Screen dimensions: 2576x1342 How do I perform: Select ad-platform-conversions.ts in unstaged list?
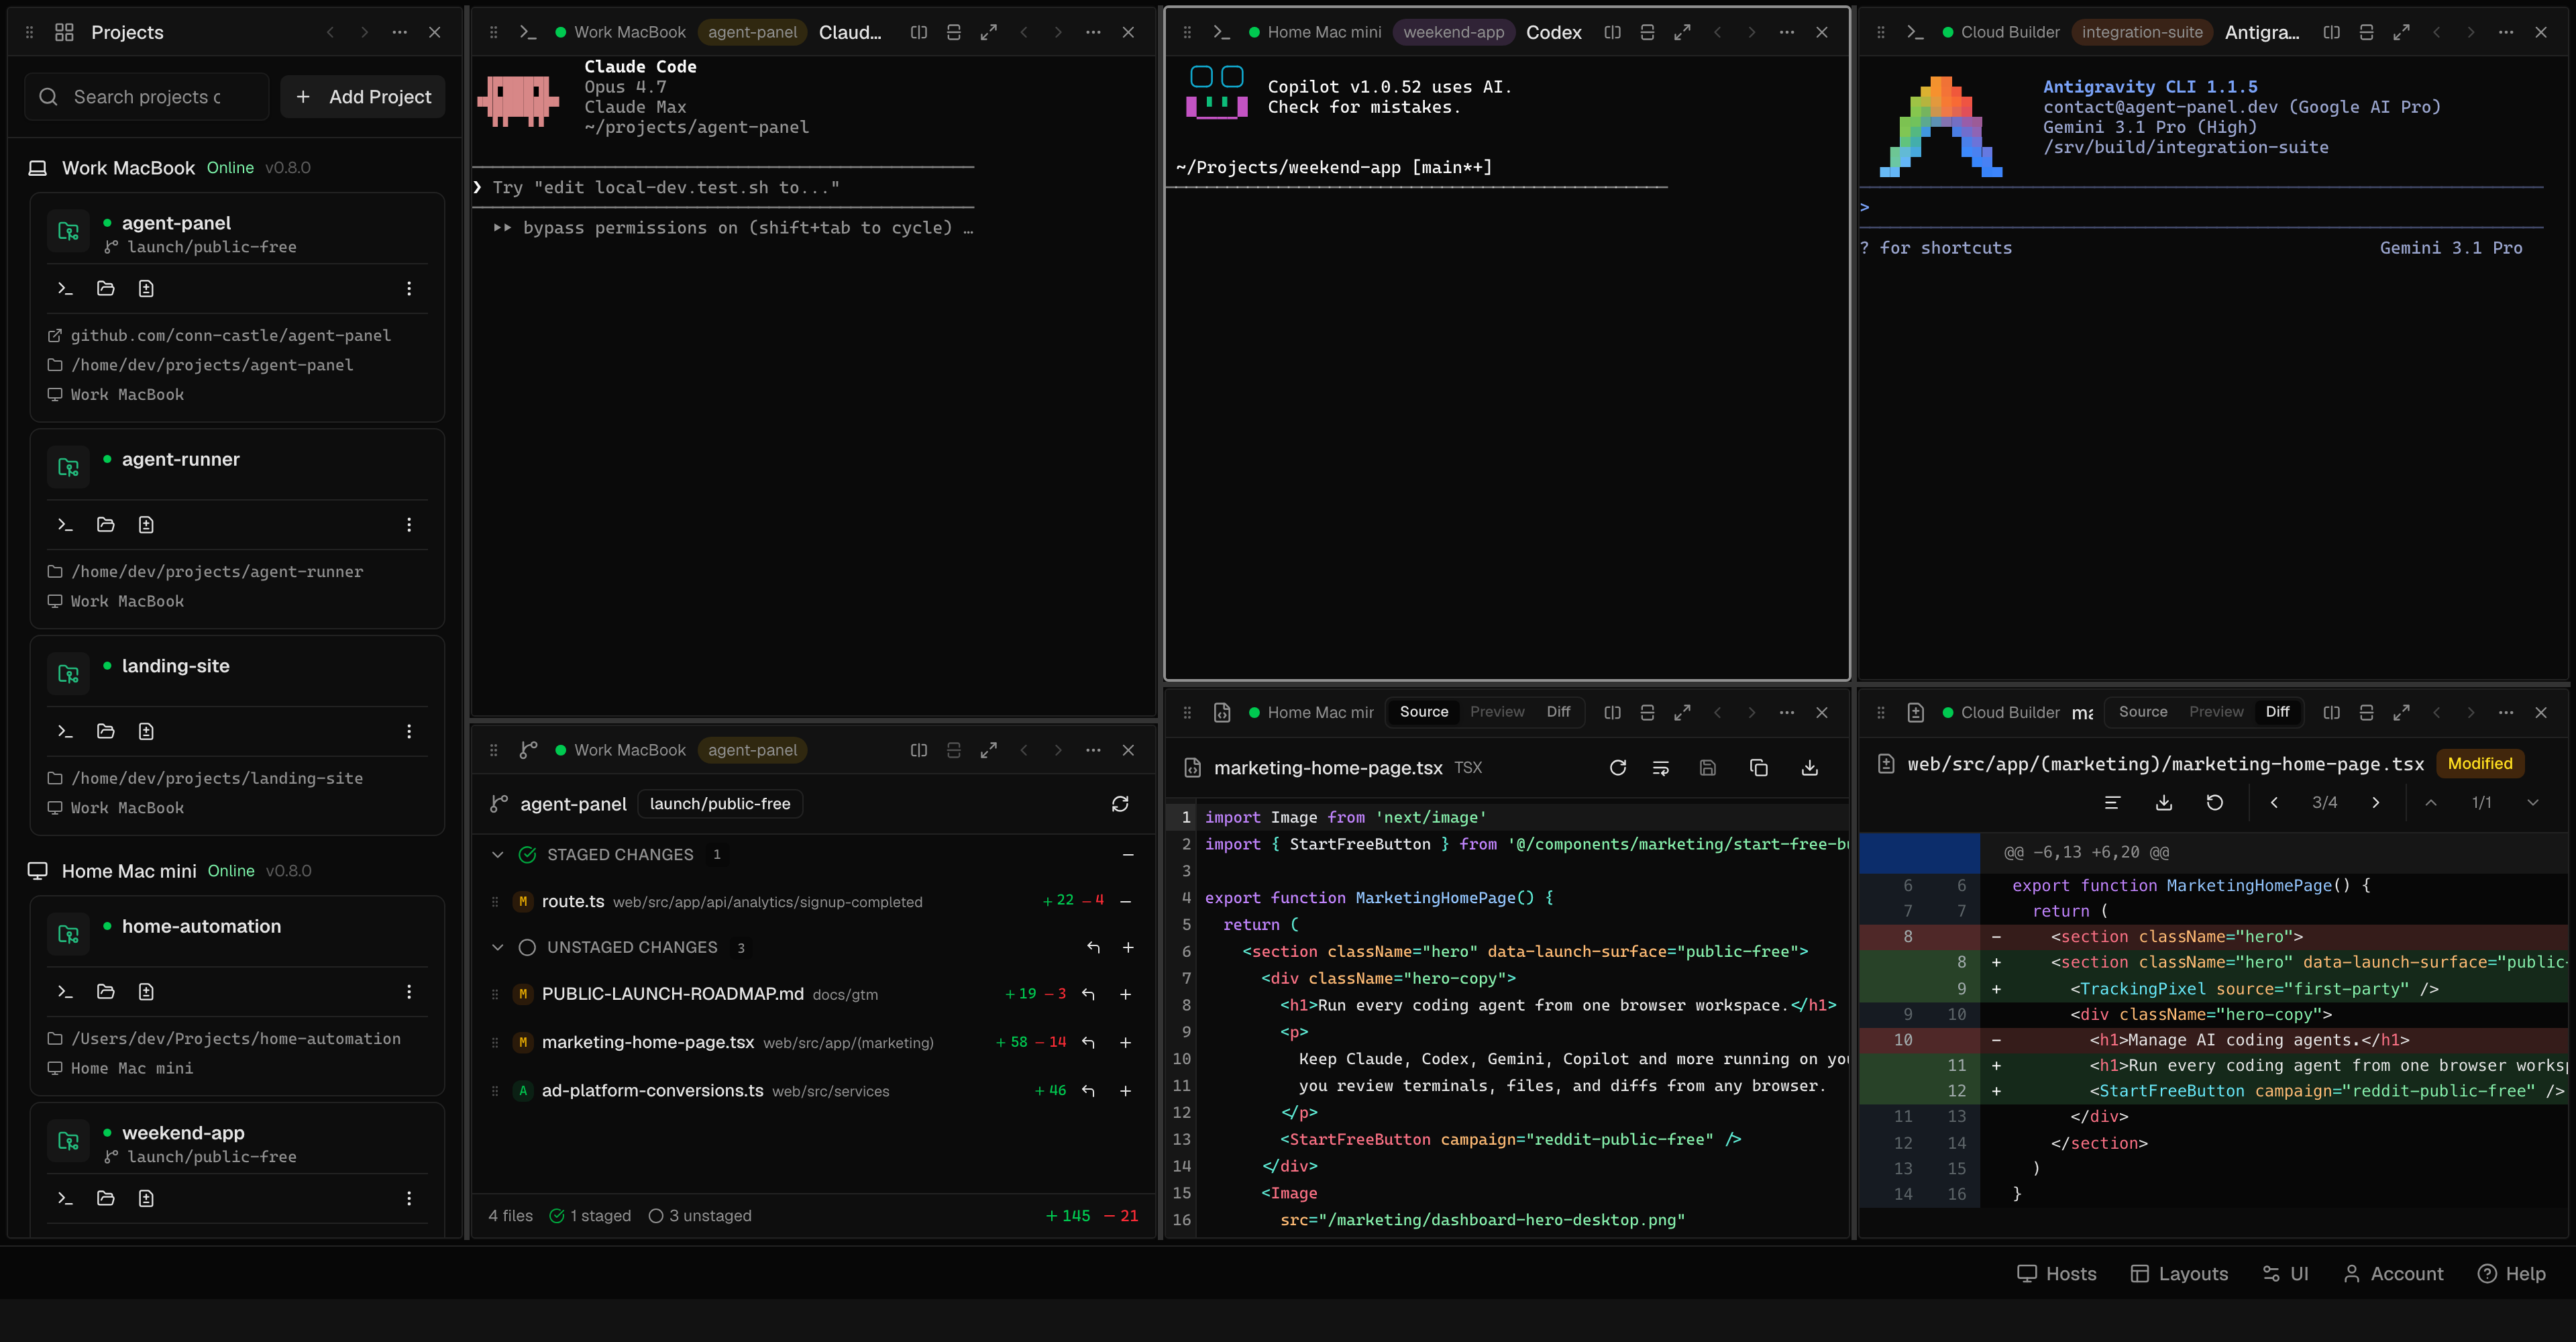813,1091
